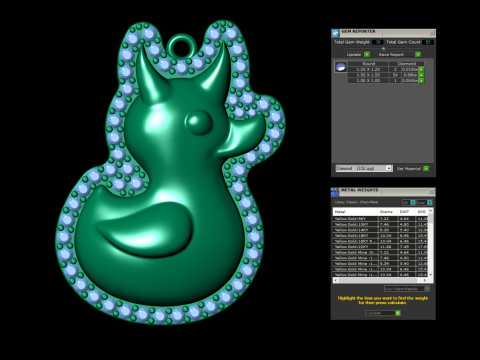Click the pendant's bail ring at top
Image resolution: width=480 pixels, height=360 pixels.
click(182, 46)
